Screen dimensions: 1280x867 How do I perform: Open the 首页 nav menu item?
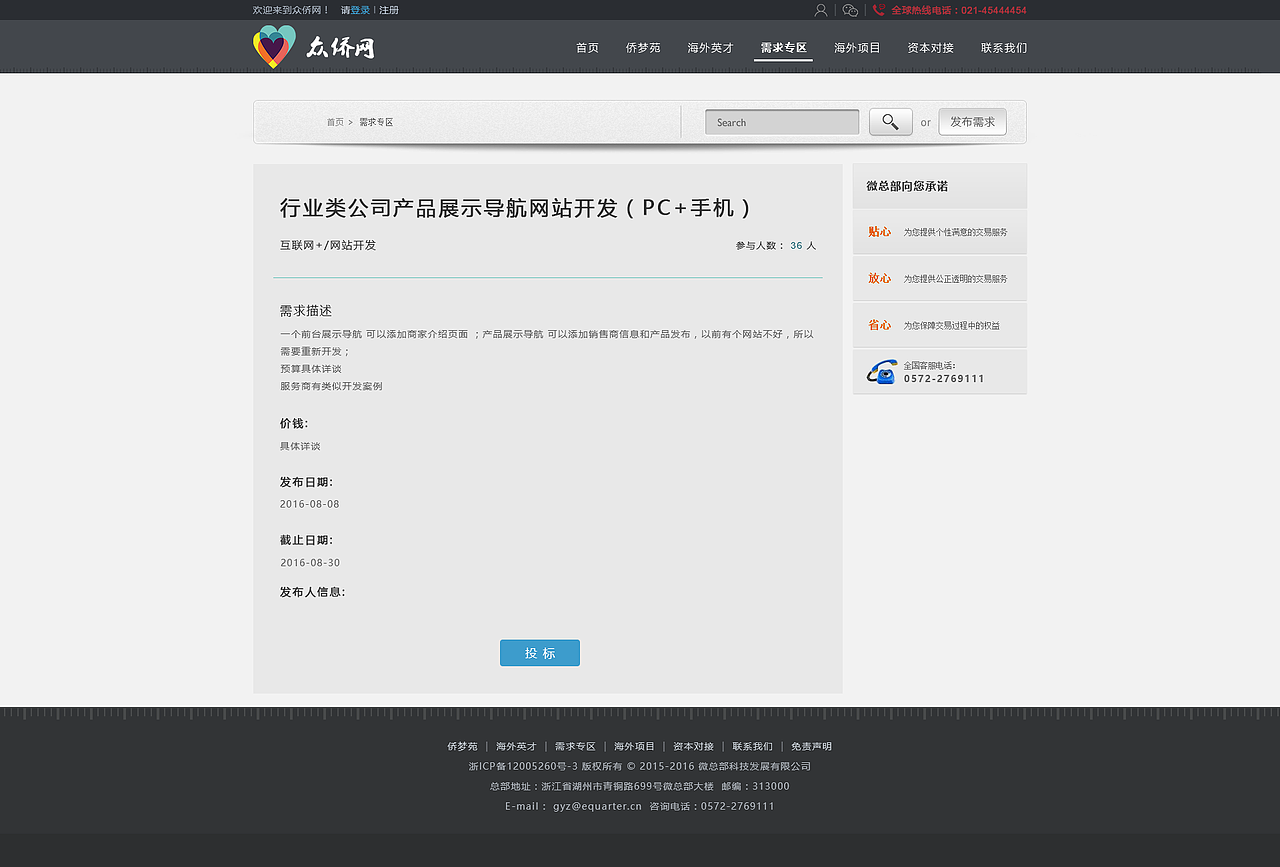(x=588, y=48)
